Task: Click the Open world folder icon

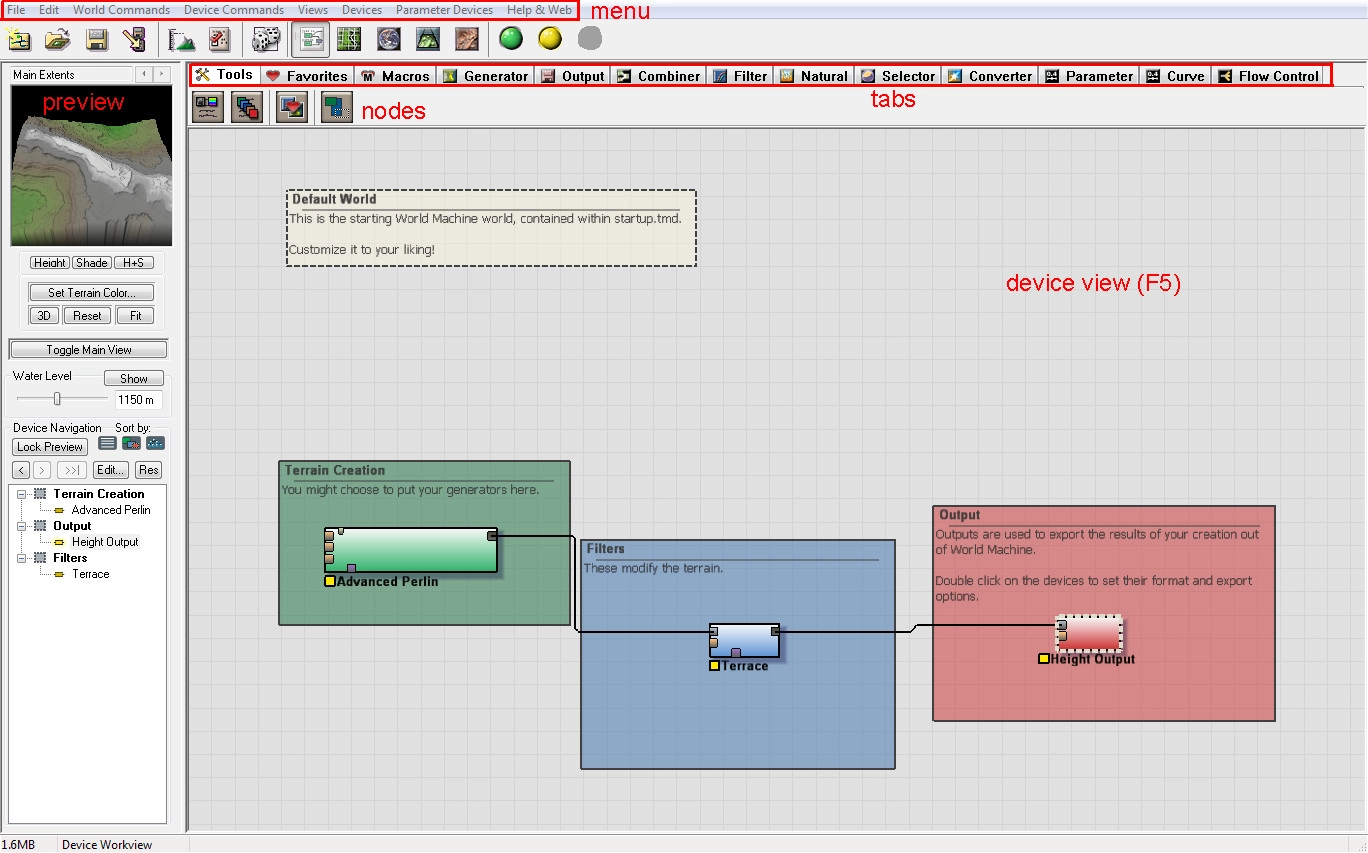Action: (x=57, y=40)
